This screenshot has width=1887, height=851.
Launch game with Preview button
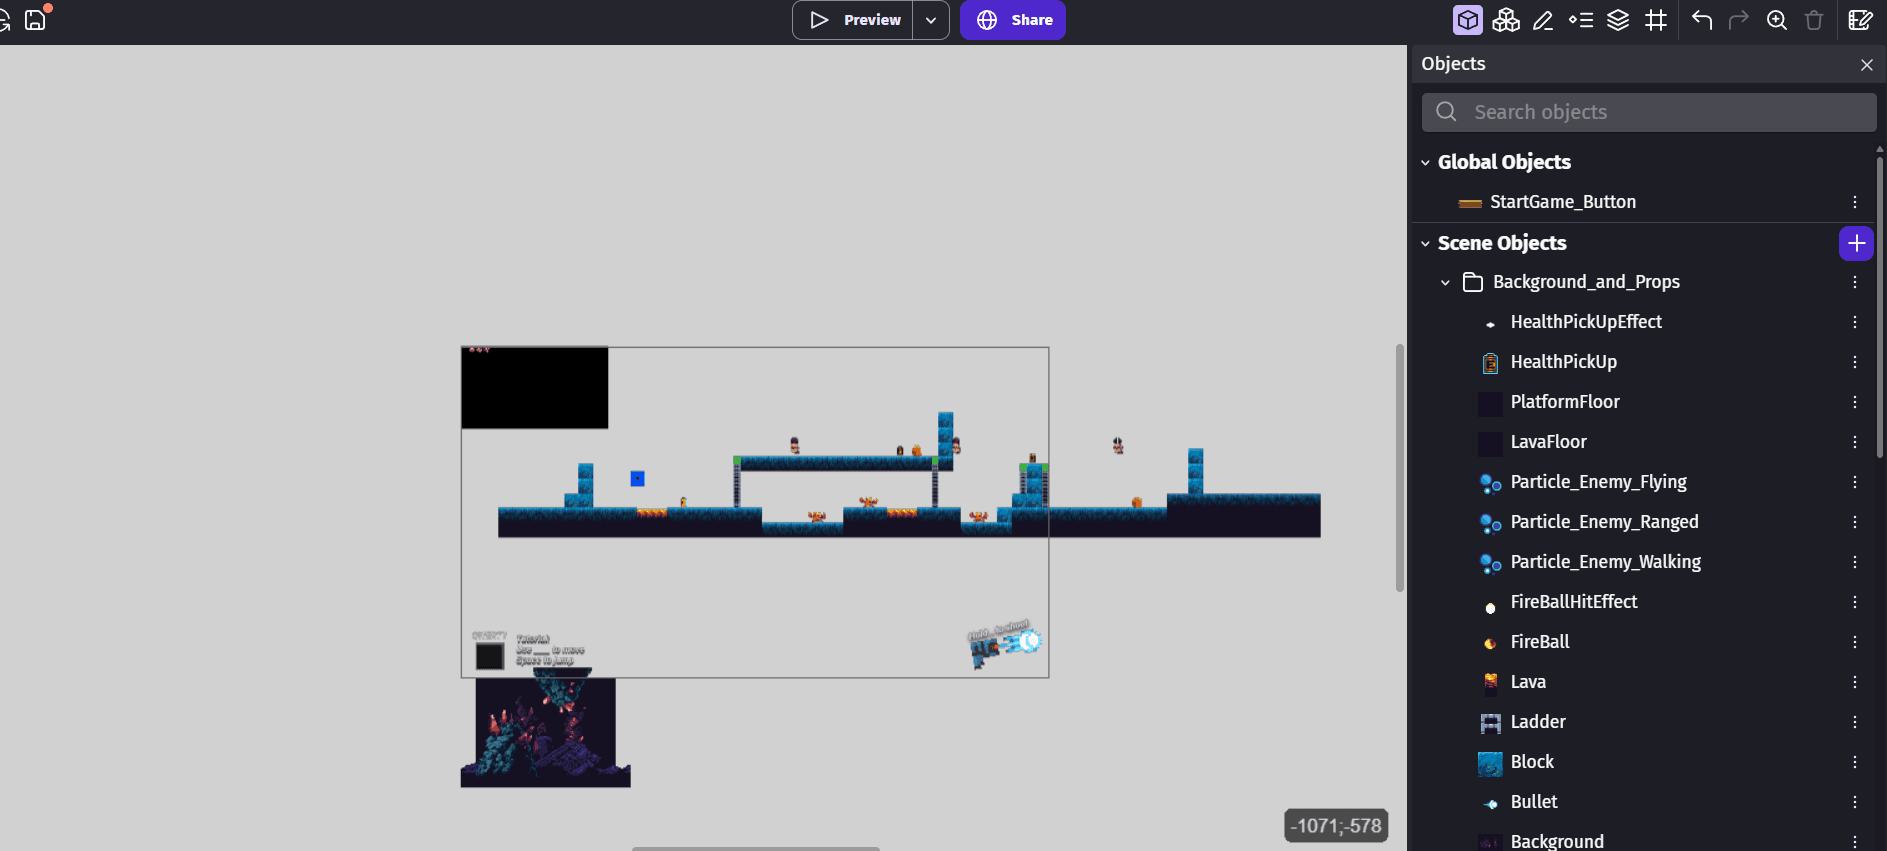coord(853,20)
